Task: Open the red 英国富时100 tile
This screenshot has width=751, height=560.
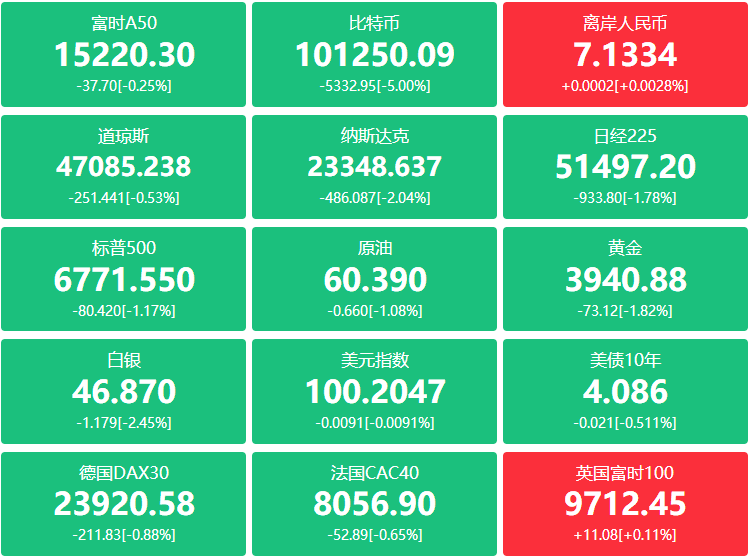Action: pos(625,503)
